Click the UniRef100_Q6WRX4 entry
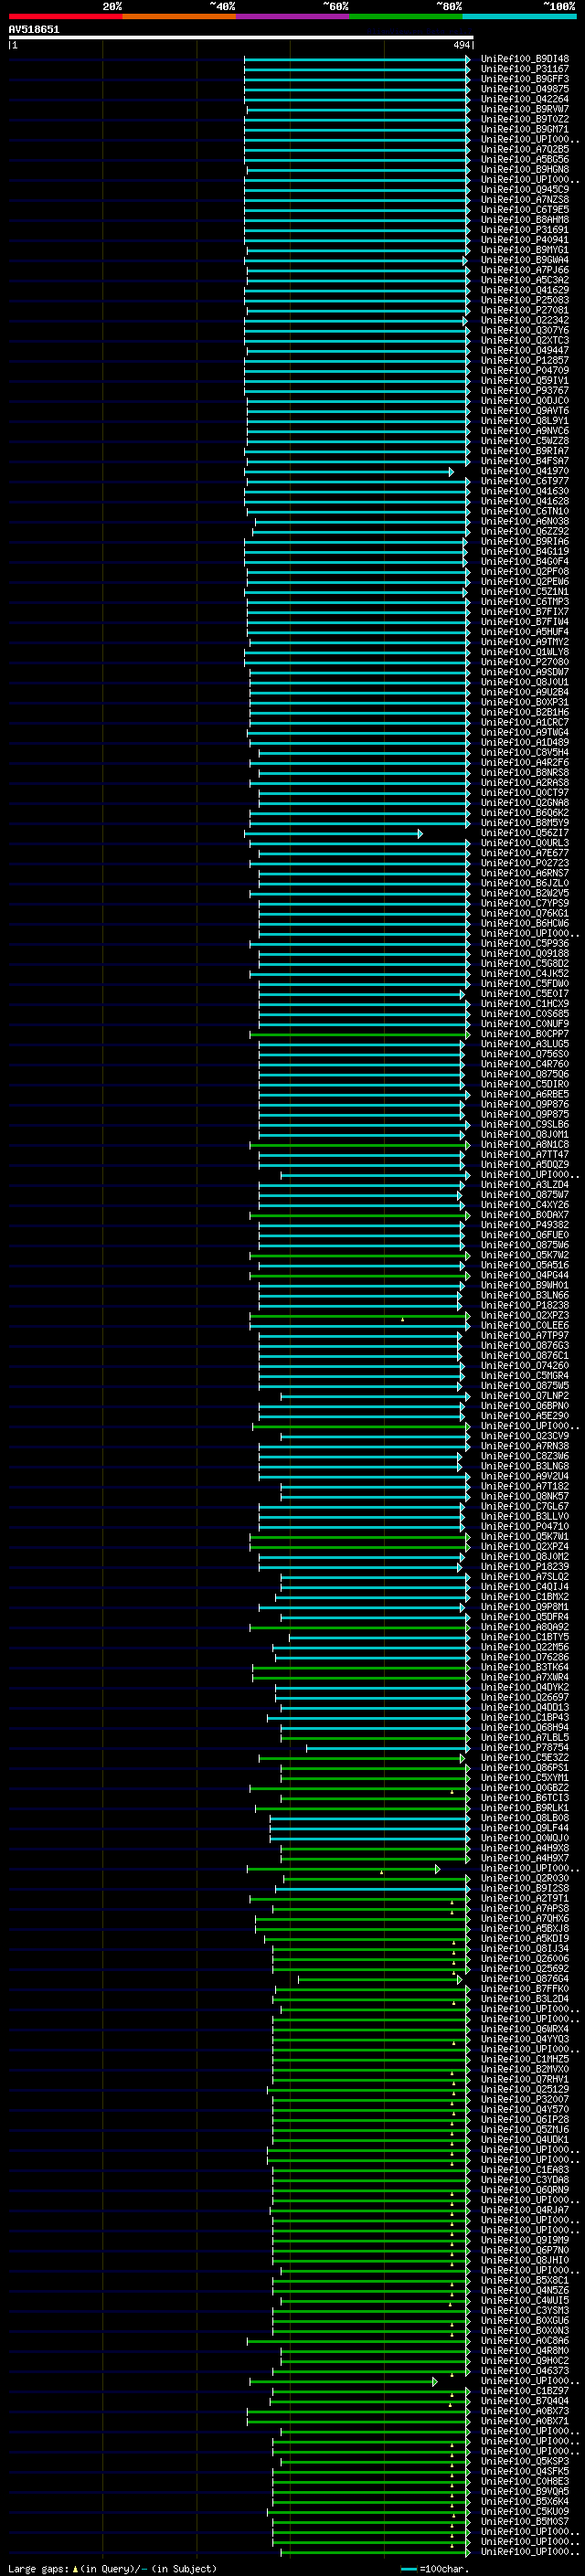 point(525,2029)
